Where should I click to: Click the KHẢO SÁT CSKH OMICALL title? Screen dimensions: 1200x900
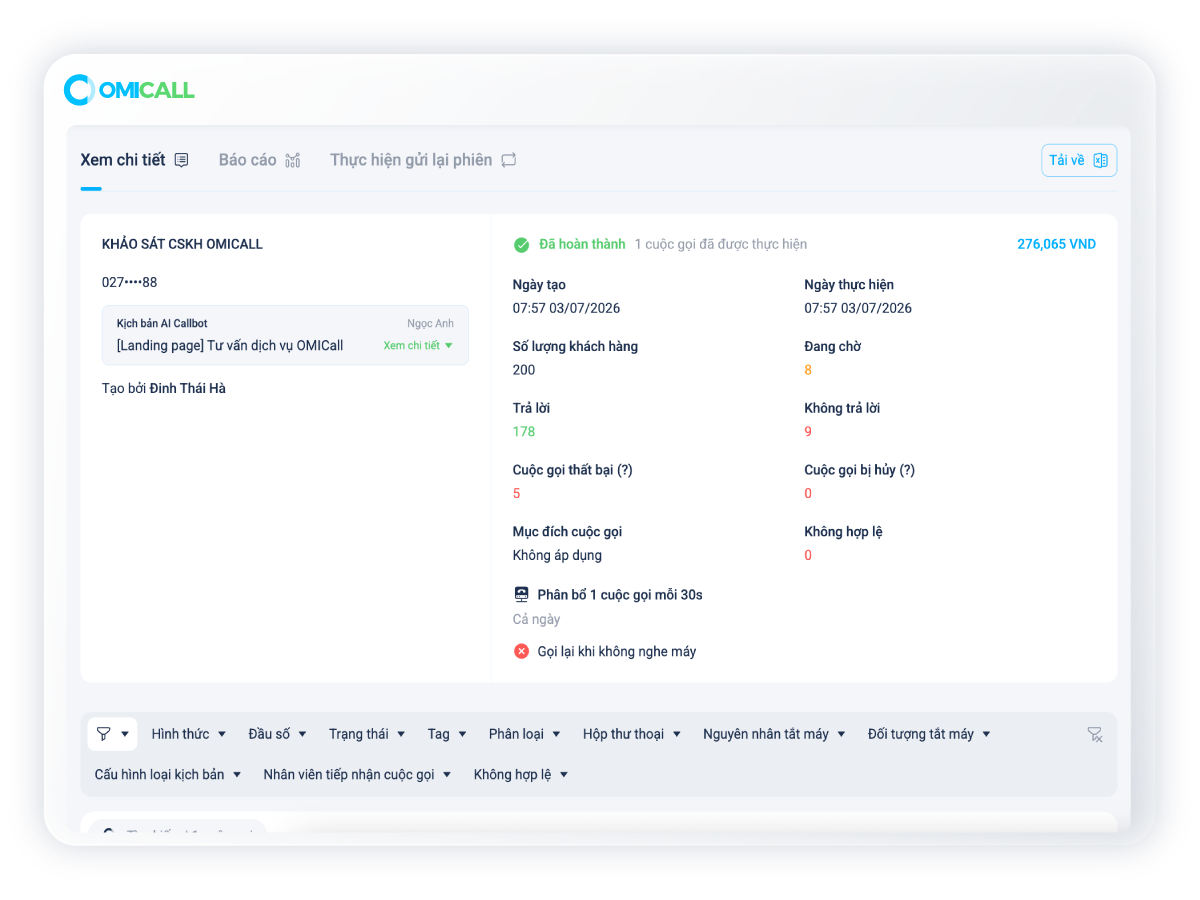click(183, 244)
